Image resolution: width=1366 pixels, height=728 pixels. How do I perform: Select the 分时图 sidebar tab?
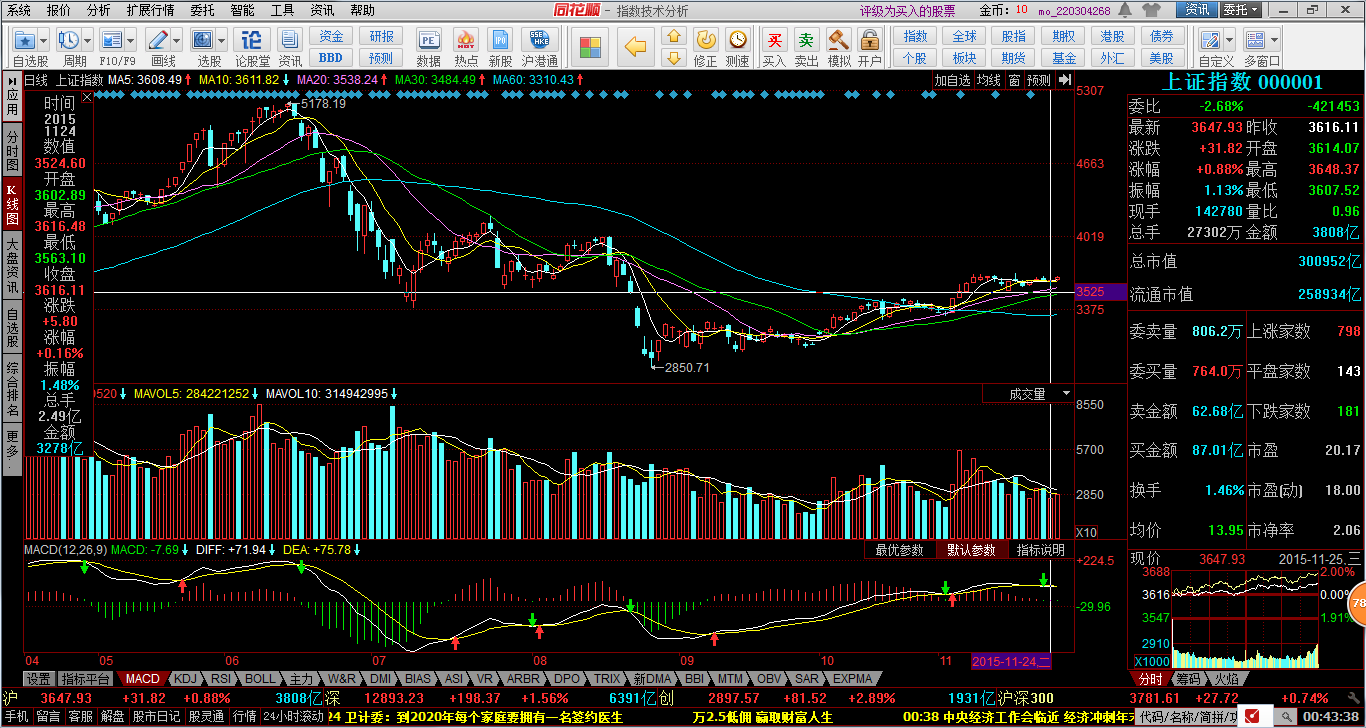coord(12,151)
